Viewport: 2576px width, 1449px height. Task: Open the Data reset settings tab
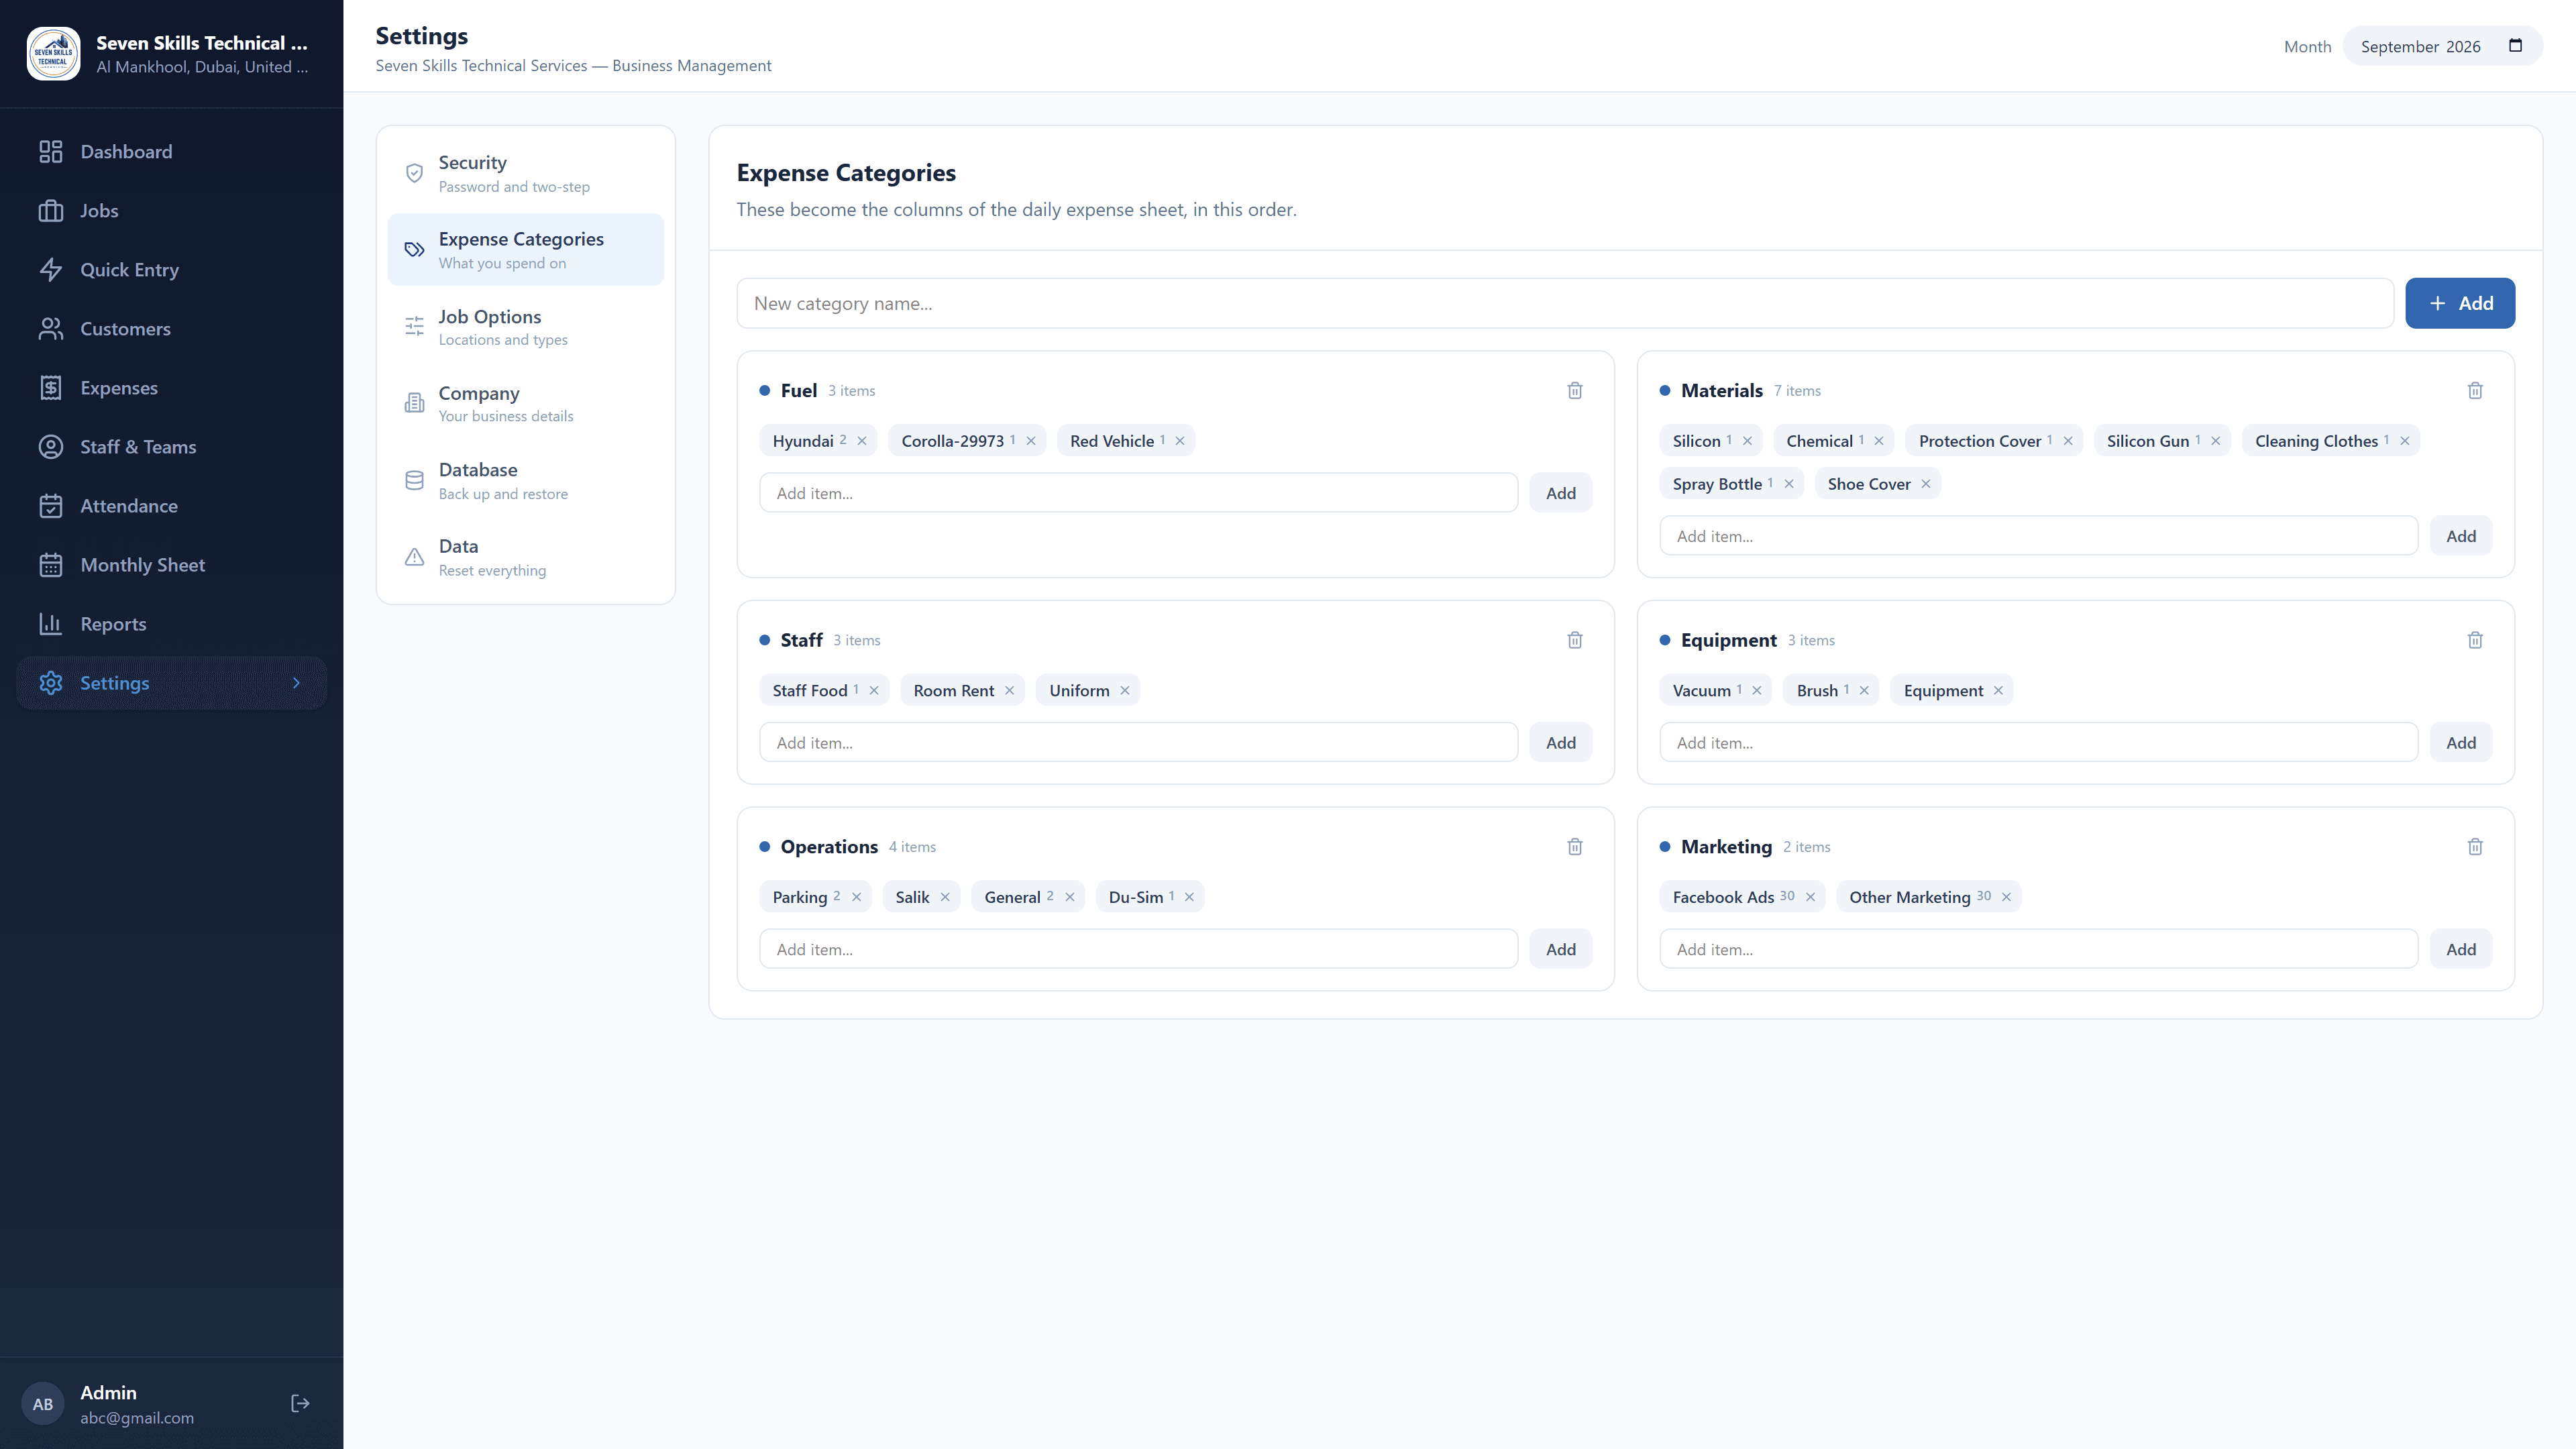pos(526,557)
